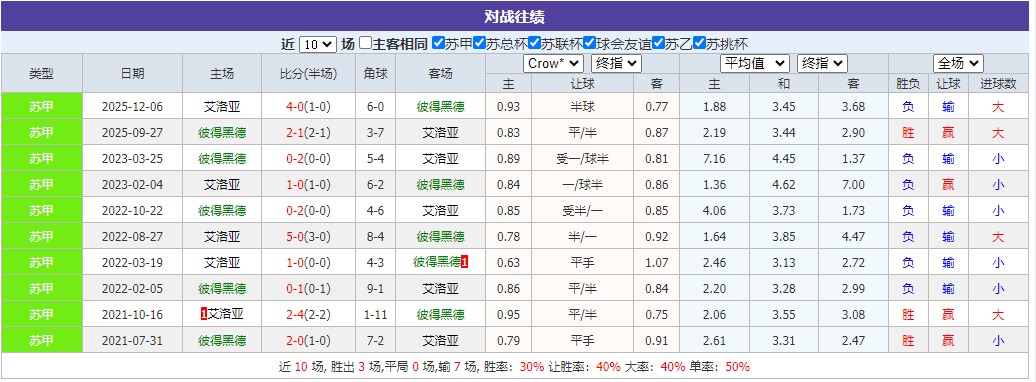
Task: Click away team 彼得黑德 in 2025-12-06 row
Action: [x=441, y=106]
